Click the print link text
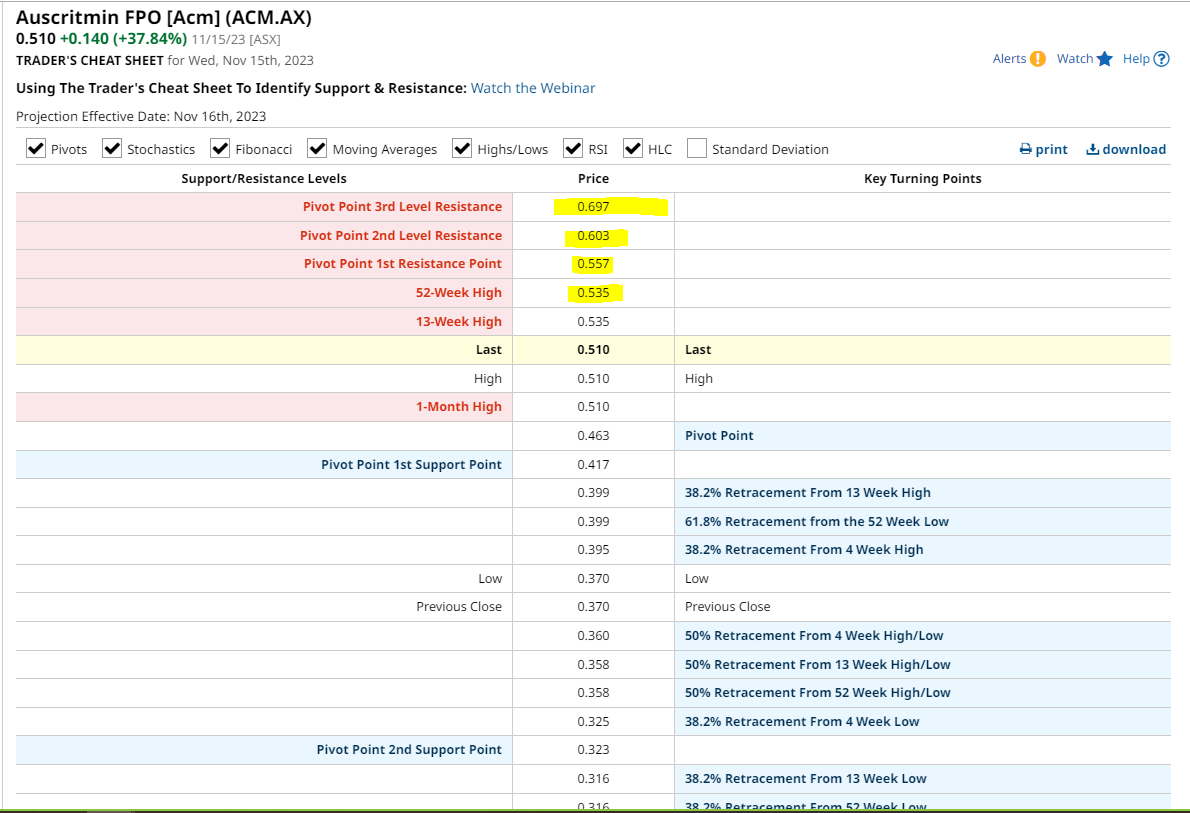The image size is (1190, 813). (x=1051, y=150)
